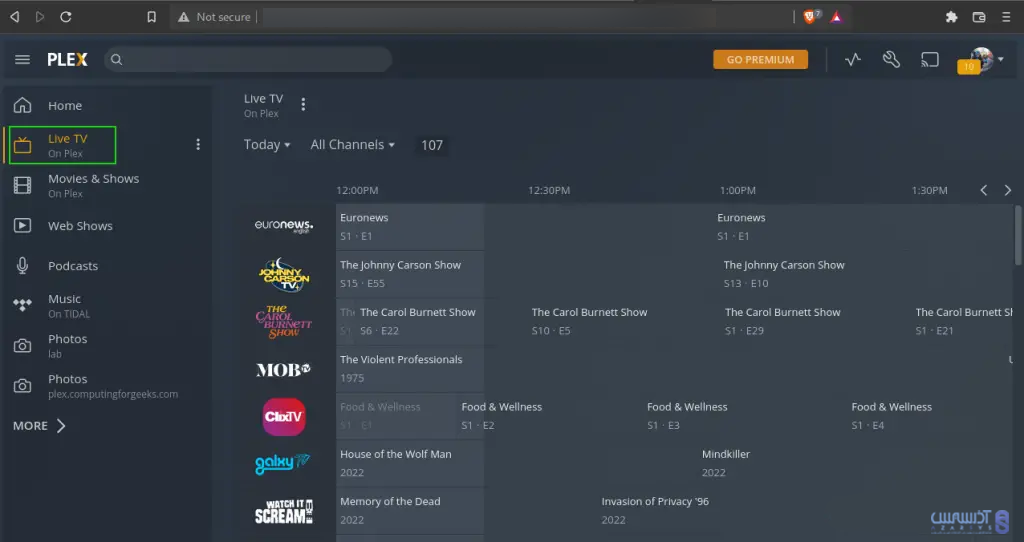Open Food & Wellness S1 E4
1024x542 pixels.
pos(930,416)
